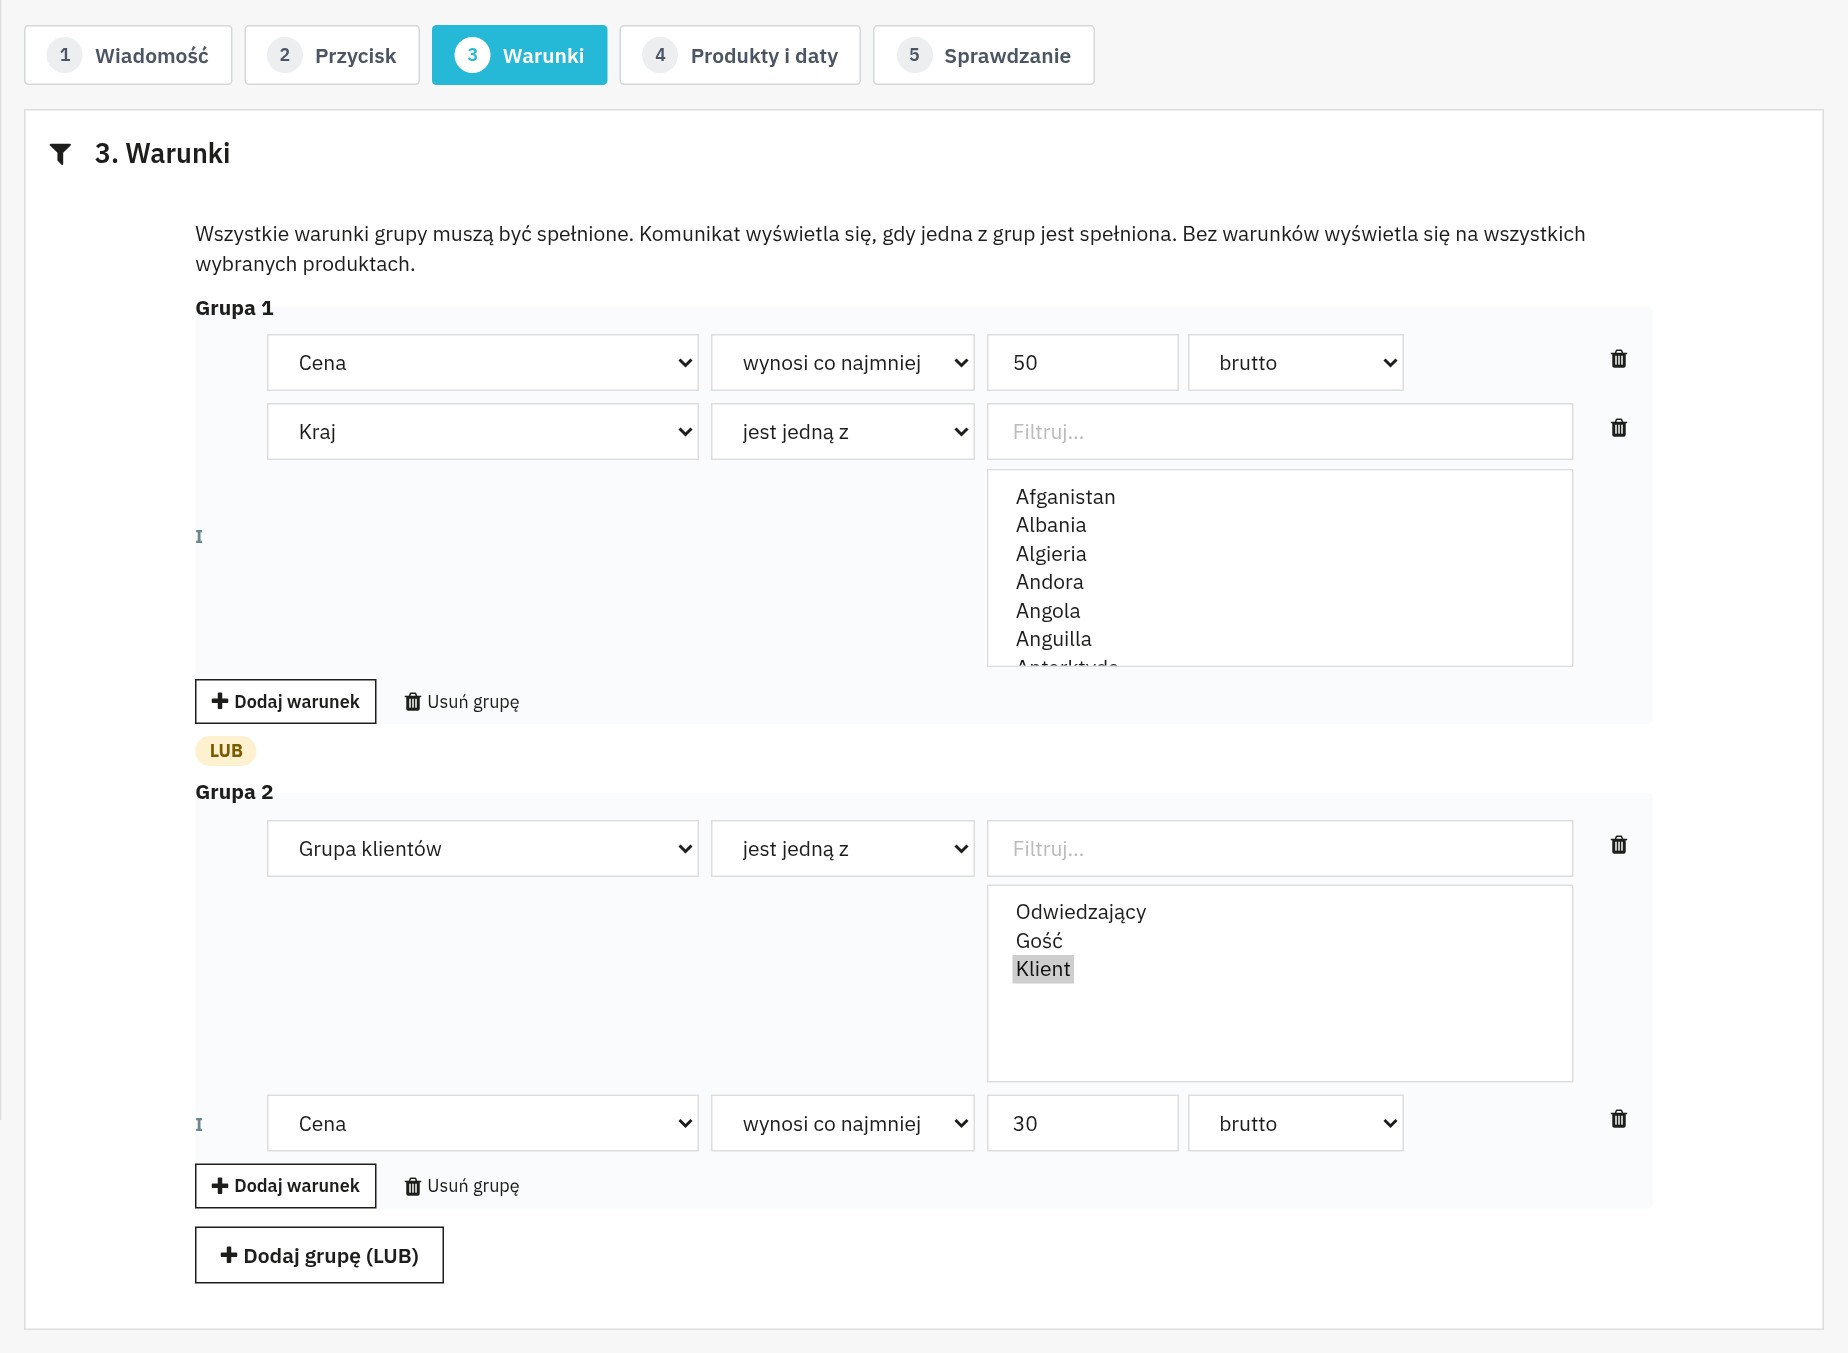Click the AND marker beside Kraj row
This screenshot has height=1353, width=1848.
pyautogui.click(x=199, y=537)
